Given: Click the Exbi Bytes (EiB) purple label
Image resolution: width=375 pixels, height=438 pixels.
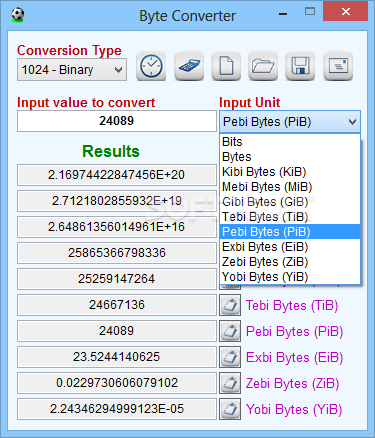Looking at the screenshot, I should tap(295, 357).
